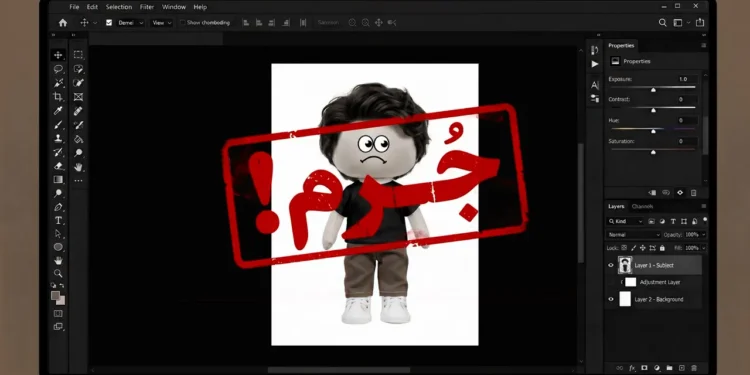The height and width of the screenshot is (375, 750).
Task: Select the Hand tool in the left column
Action: [58, 261]
